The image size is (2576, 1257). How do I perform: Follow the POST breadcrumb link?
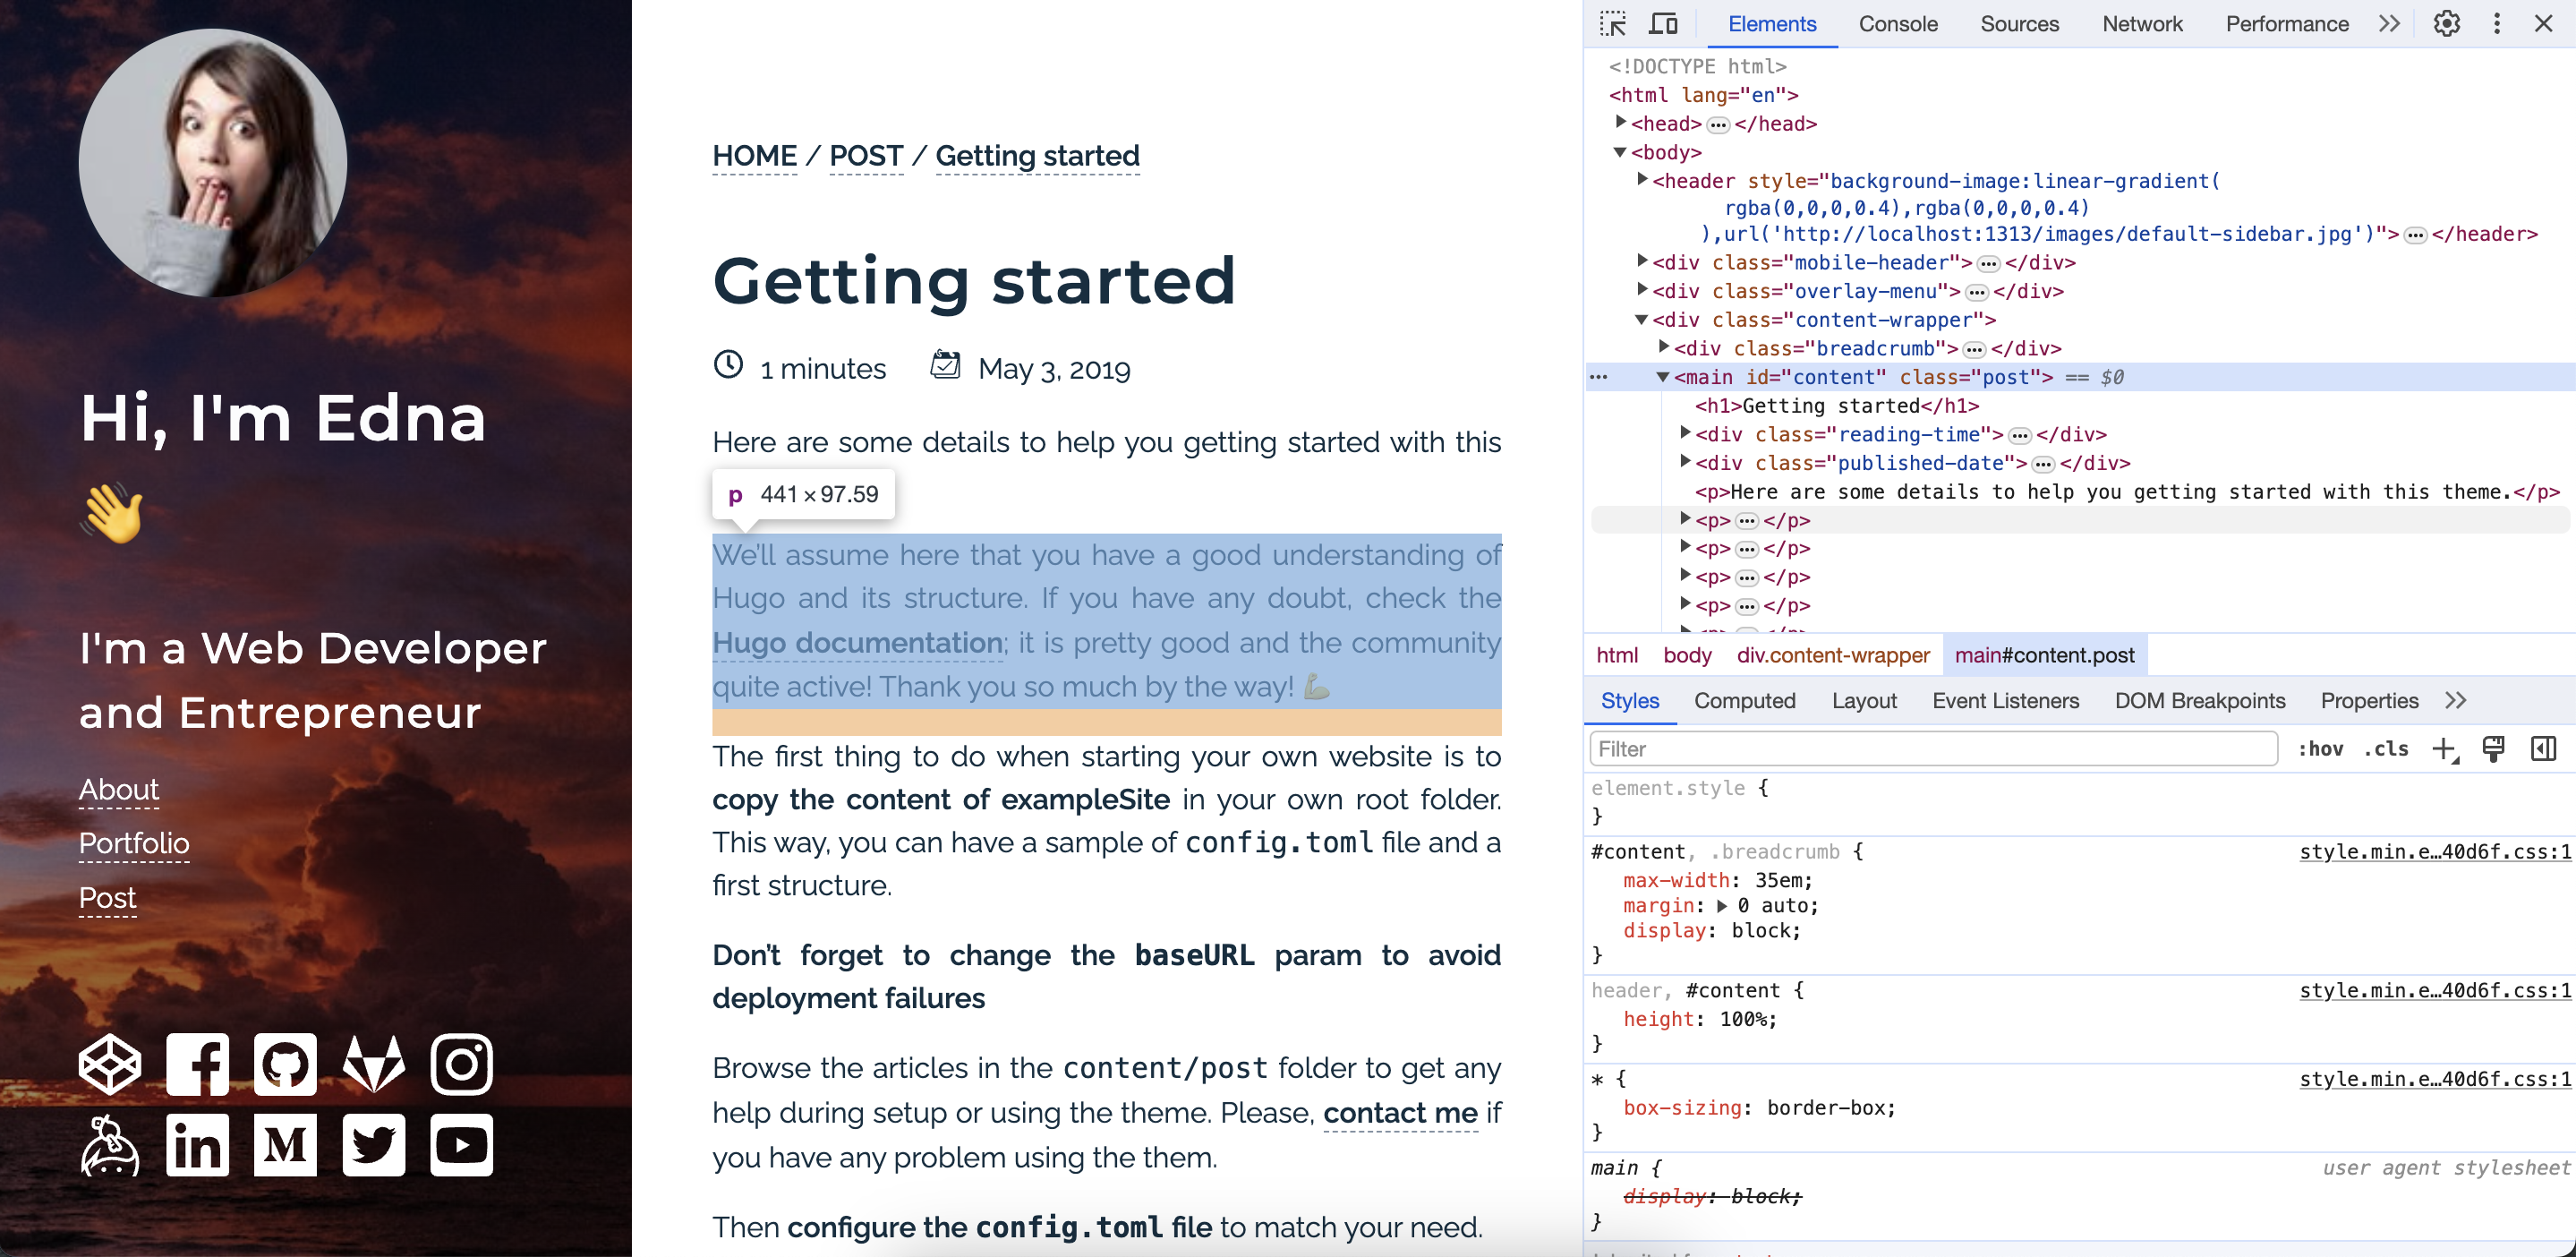866,156
